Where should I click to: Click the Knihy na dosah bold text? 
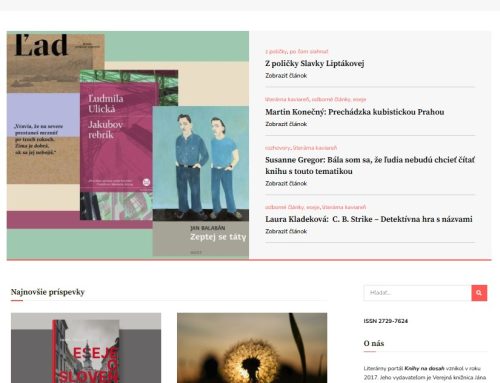(x=424, y=368)
